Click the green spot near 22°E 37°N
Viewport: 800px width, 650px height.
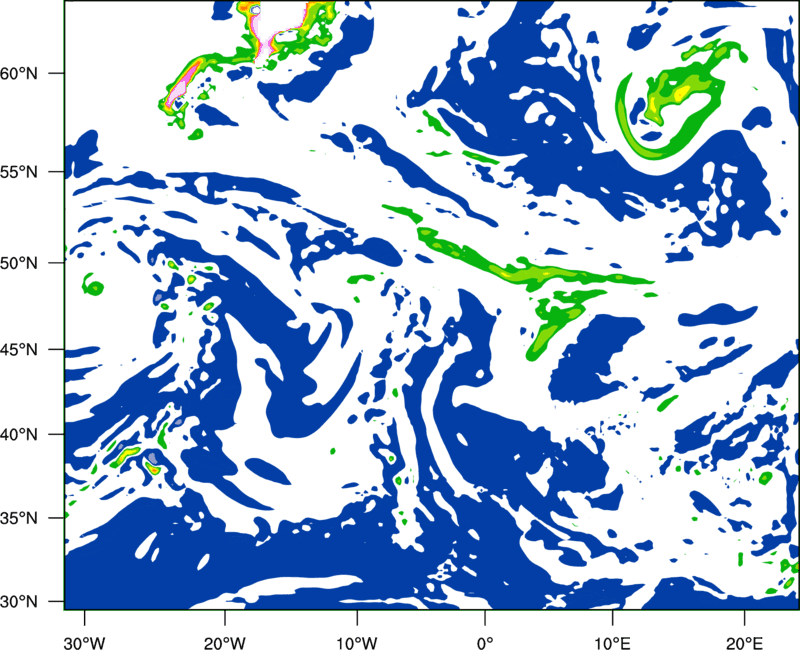point(765,478)
